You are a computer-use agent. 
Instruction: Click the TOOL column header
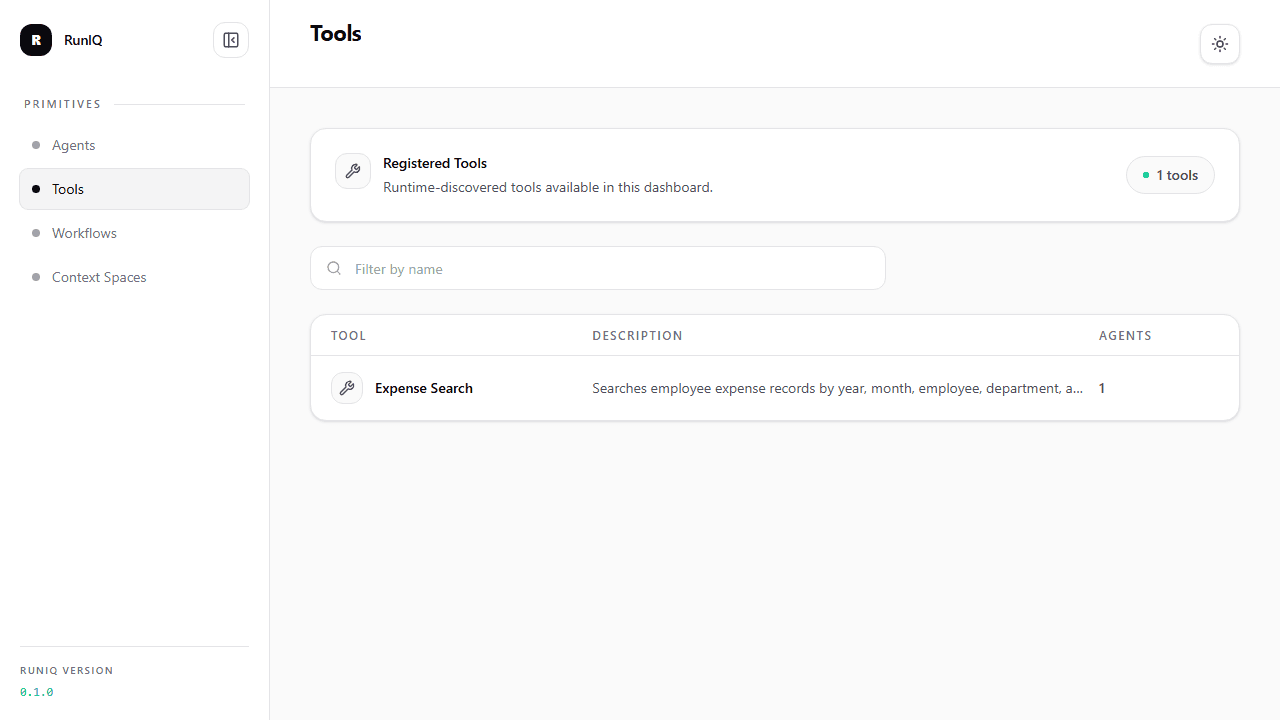point(348,336)
